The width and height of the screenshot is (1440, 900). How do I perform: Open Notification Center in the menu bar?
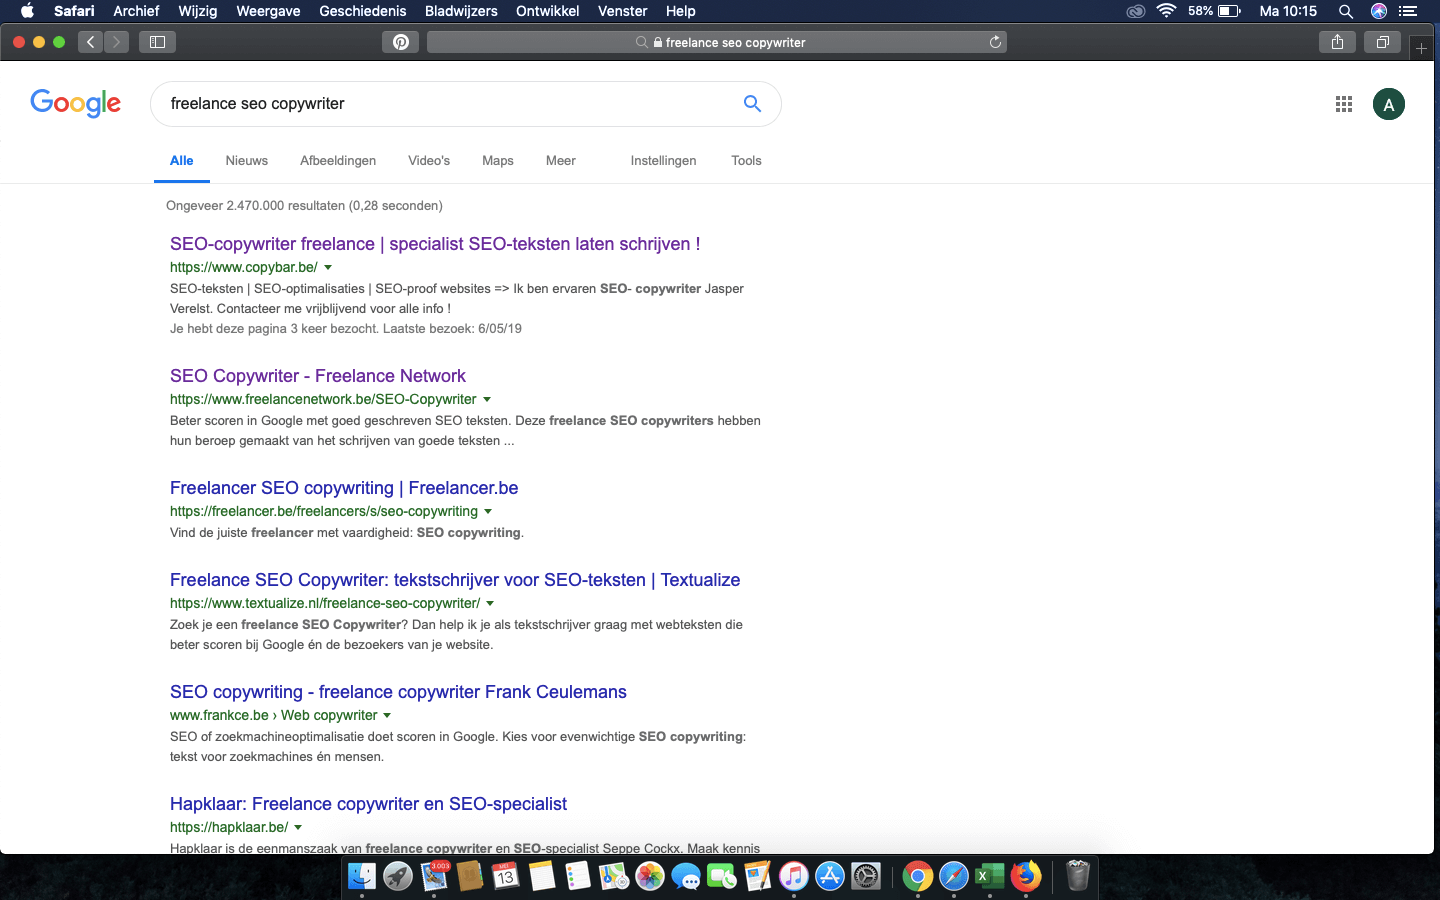(1408, 11)
